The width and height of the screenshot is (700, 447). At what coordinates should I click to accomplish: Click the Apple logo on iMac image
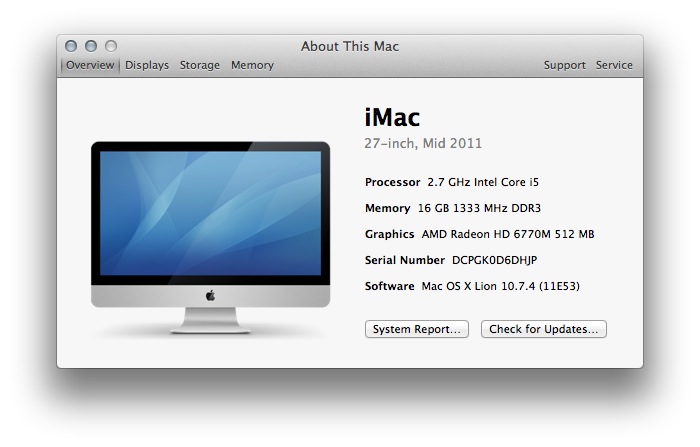(210, 295)
